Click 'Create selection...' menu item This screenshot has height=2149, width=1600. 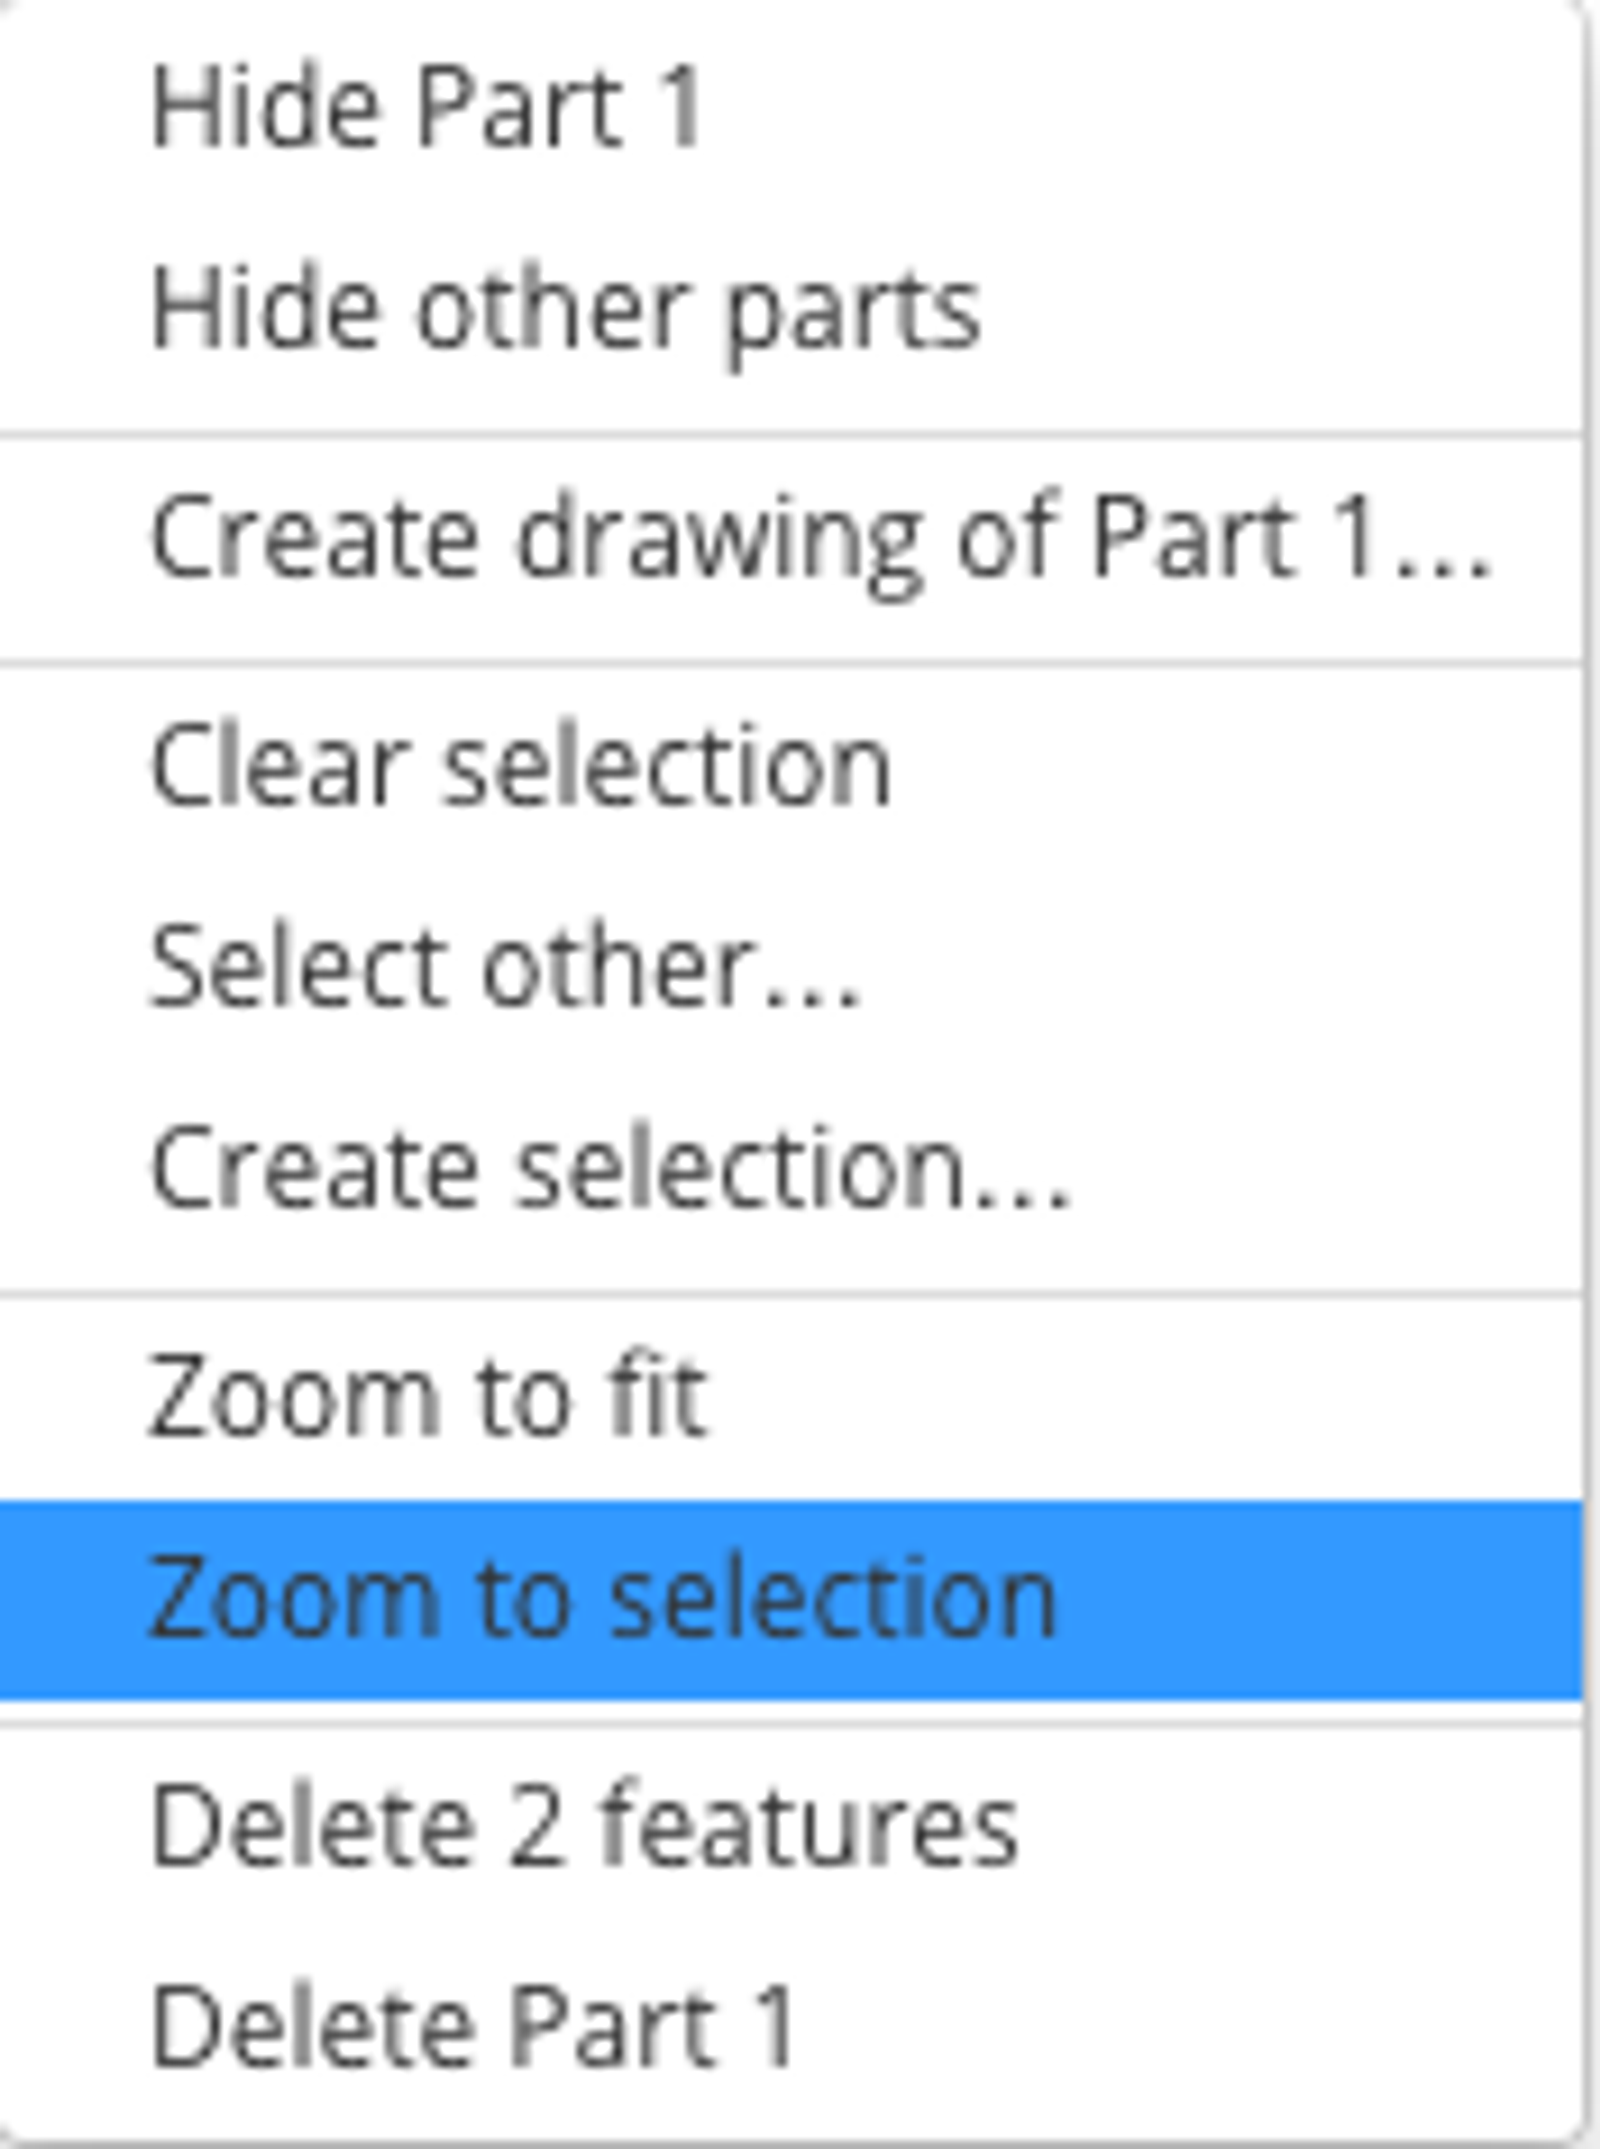pyautogui.click(x=610, y=1168)
